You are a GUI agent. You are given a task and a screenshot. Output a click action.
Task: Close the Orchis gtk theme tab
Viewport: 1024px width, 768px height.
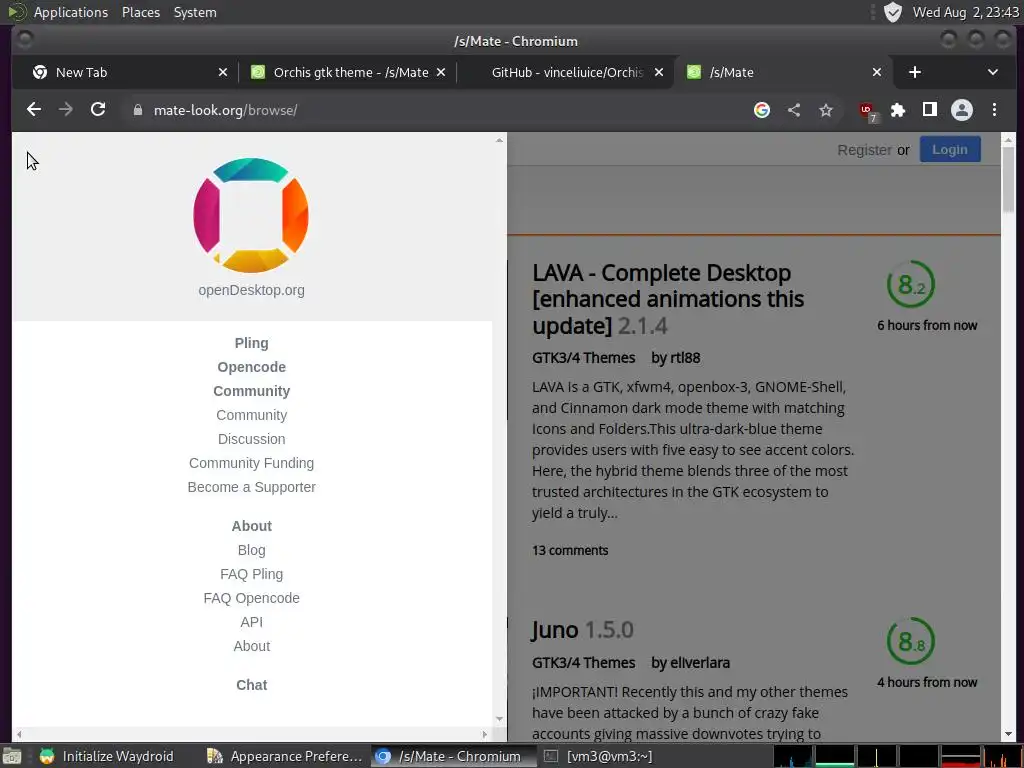click(x=441, y=72)
